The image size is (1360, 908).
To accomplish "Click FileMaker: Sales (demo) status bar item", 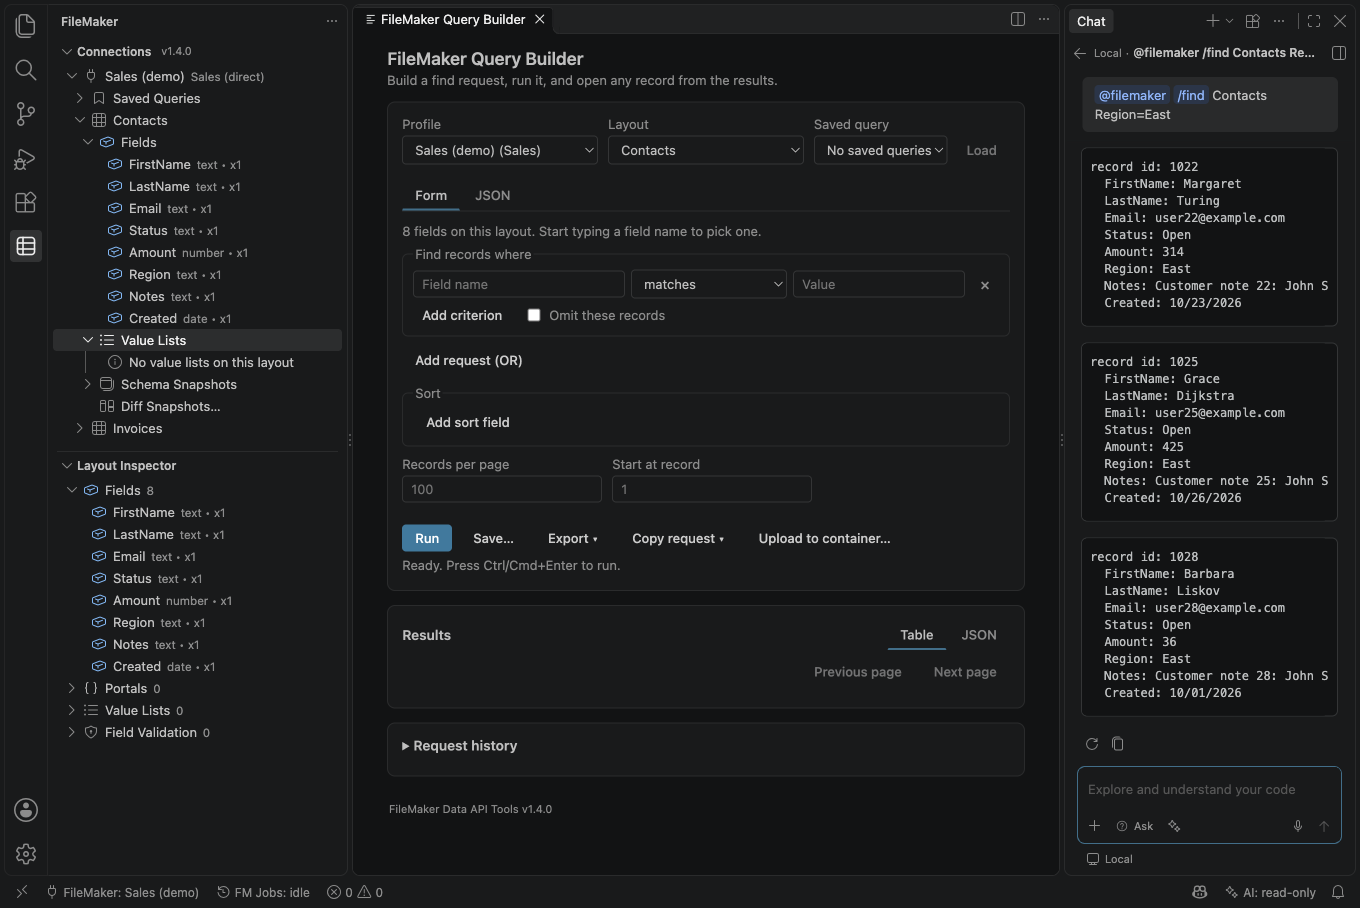I will click(x=123, y=892).
